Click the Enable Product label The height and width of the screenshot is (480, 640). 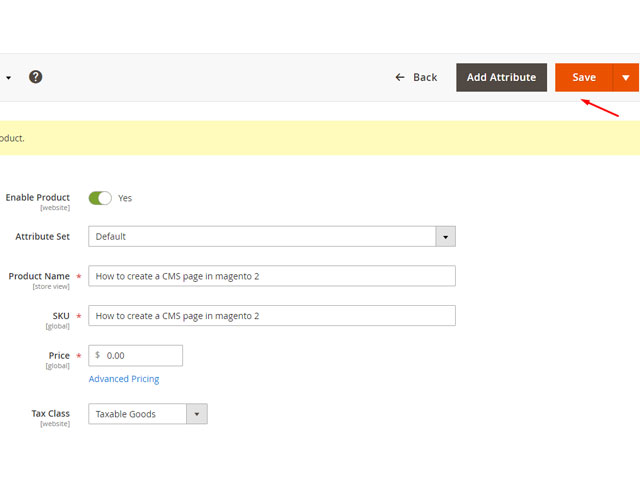tap(38, 198)
